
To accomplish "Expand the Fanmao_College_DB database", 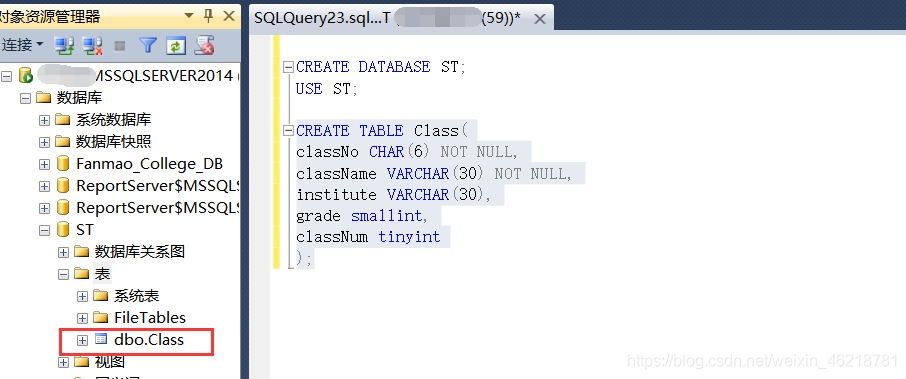I will click(x=44, y=164).
